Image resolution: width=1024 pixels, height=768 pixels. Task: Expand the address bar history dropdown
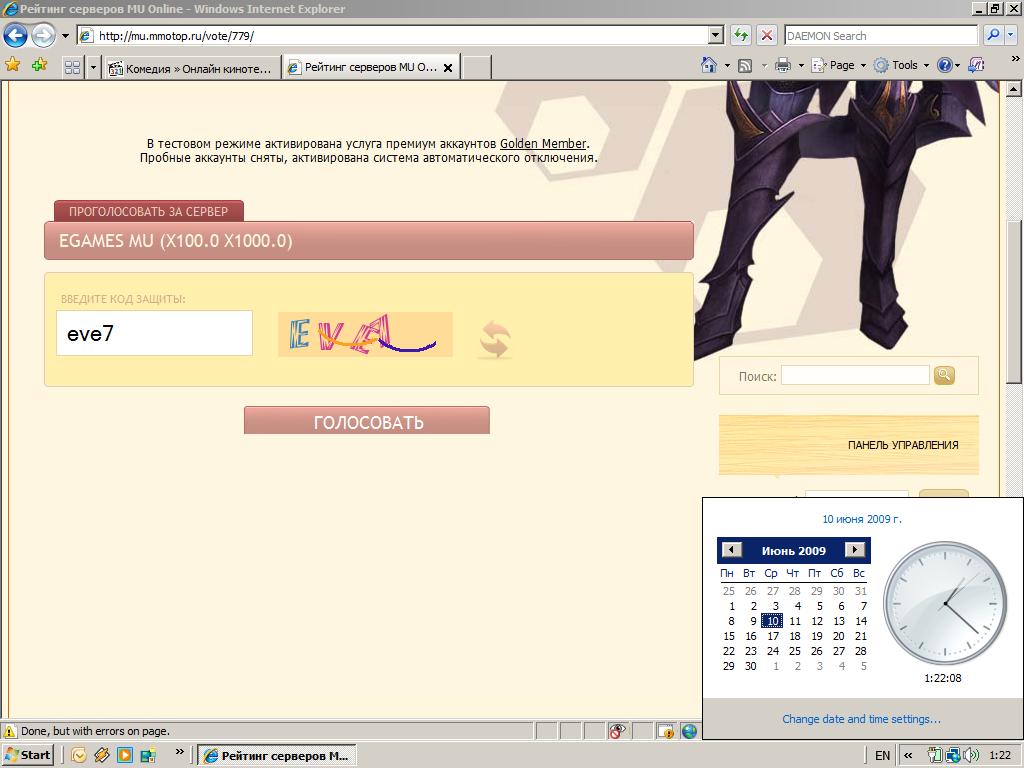(716, 36)
